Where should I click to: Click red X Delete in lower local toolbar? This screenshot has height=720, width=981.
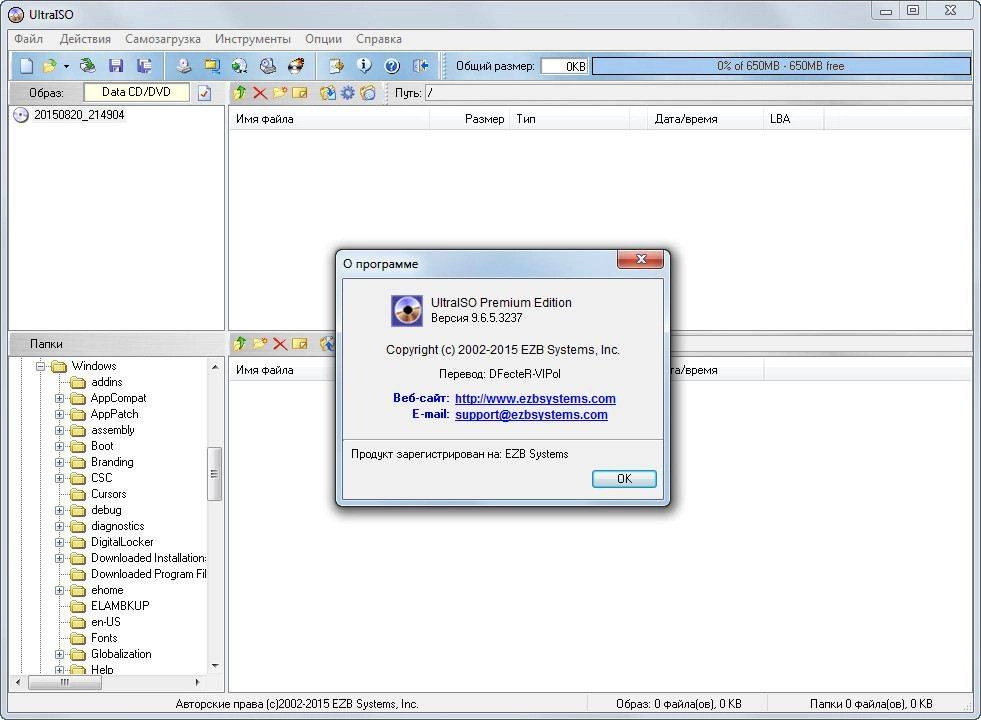[x=280, y=343]
